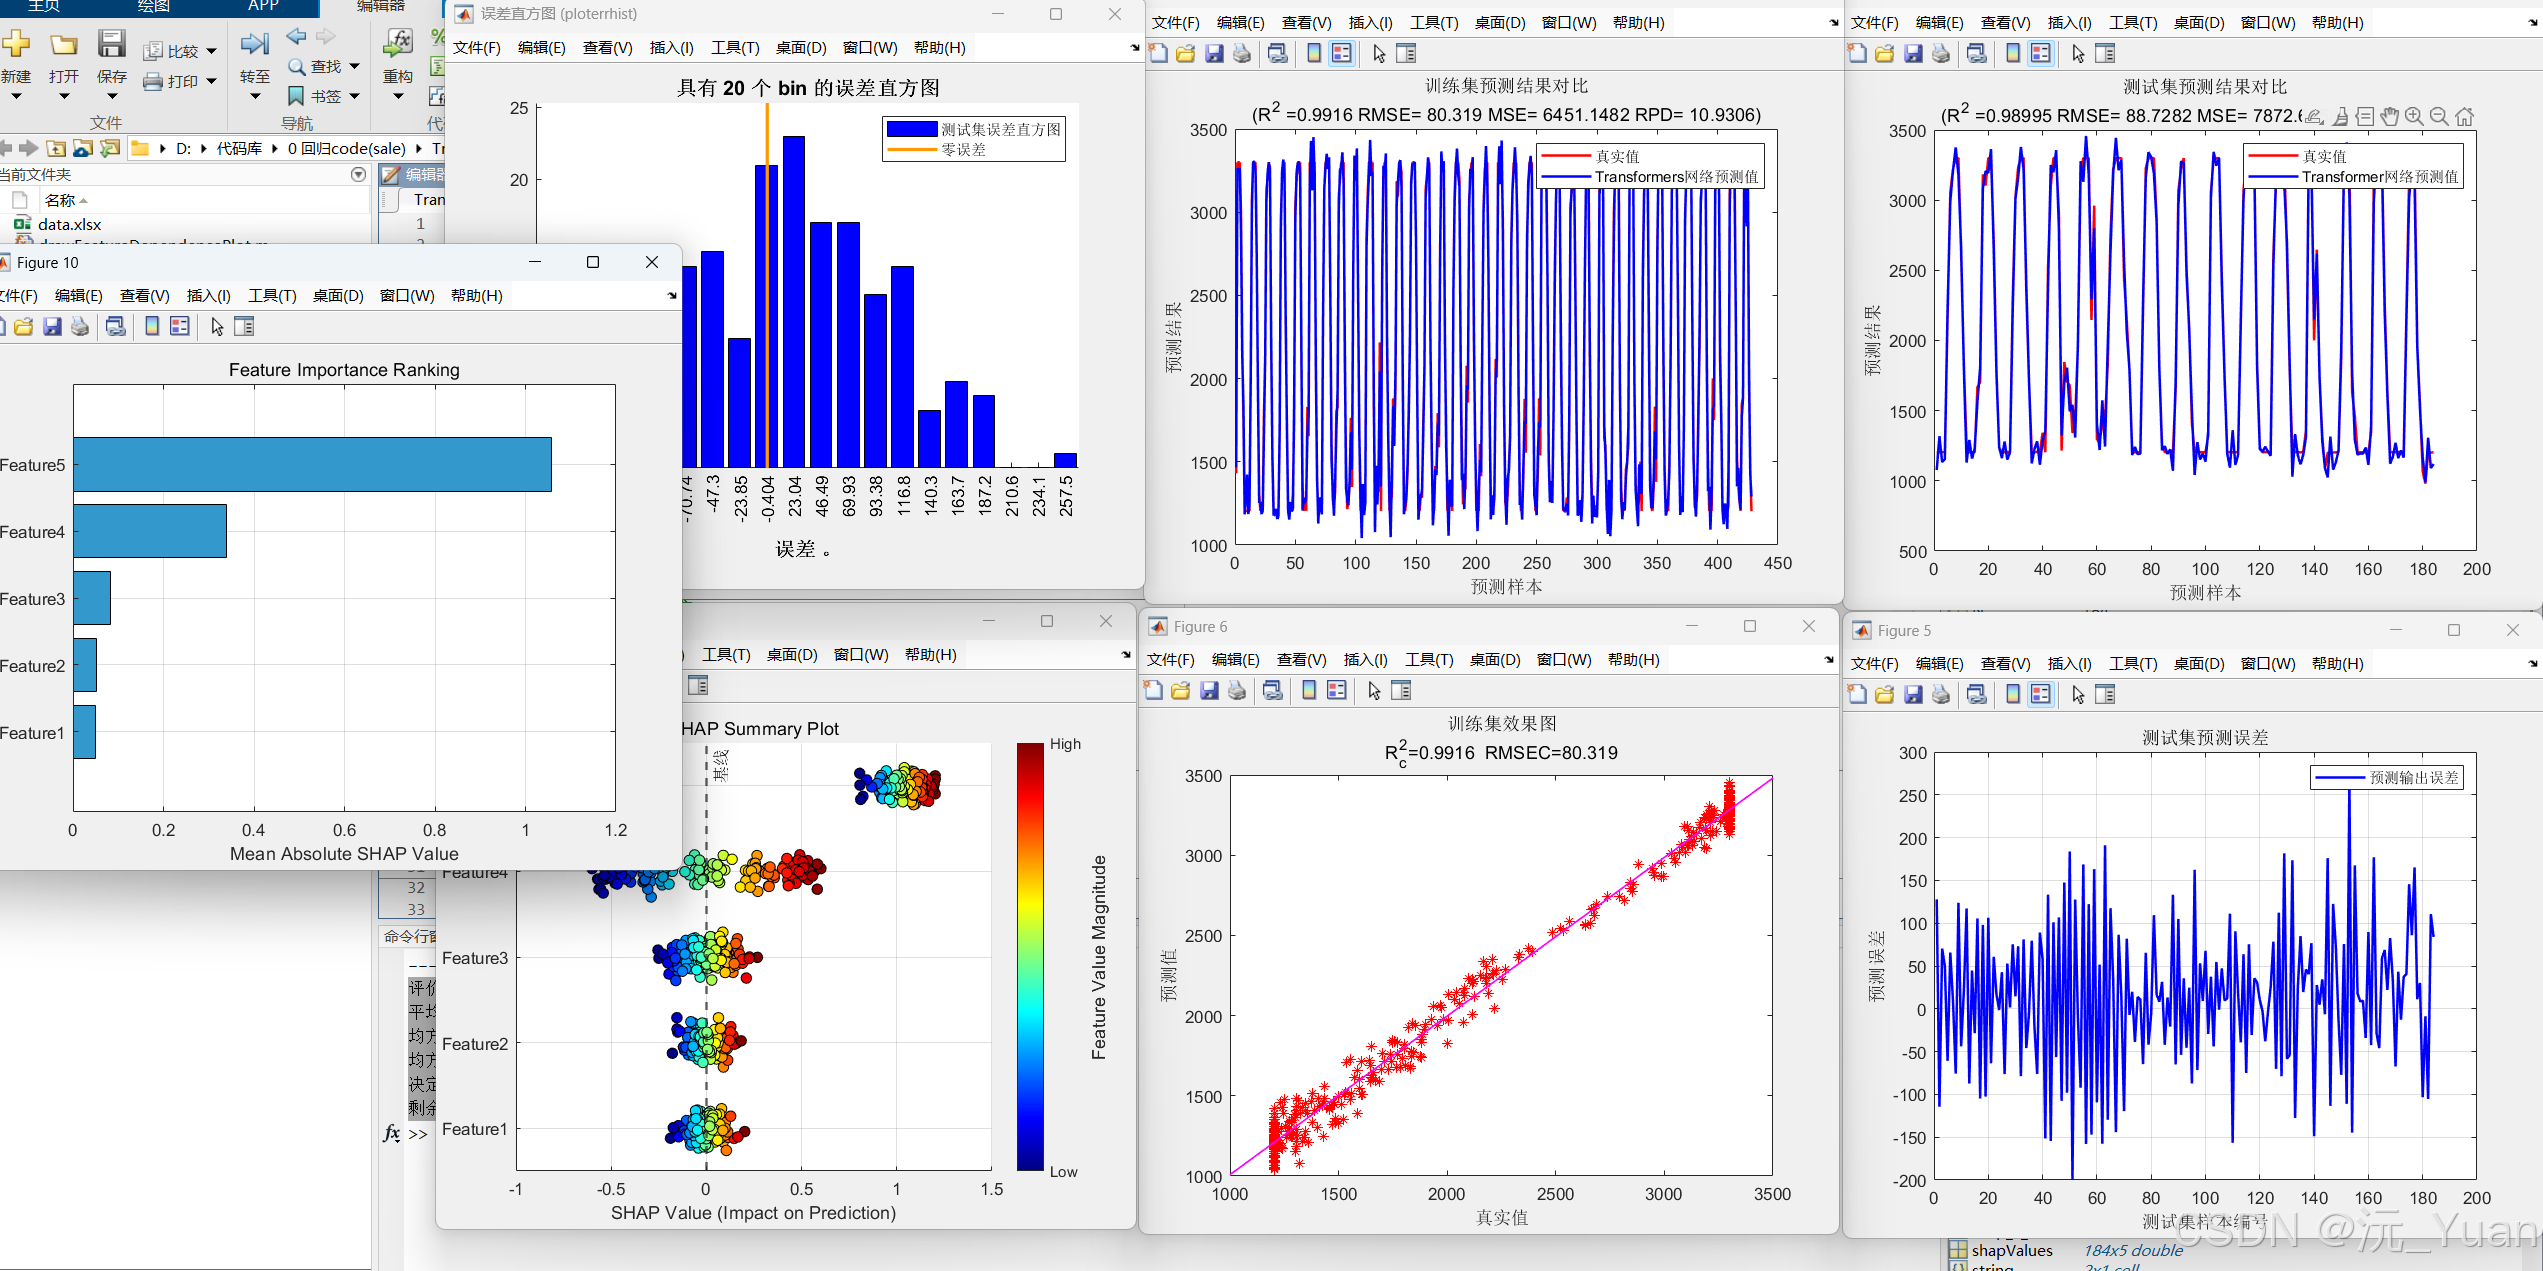The width and height of the screenshot is (2543, 1271).
Task: Click the restore view home icon
Action: click(2465, 117)
